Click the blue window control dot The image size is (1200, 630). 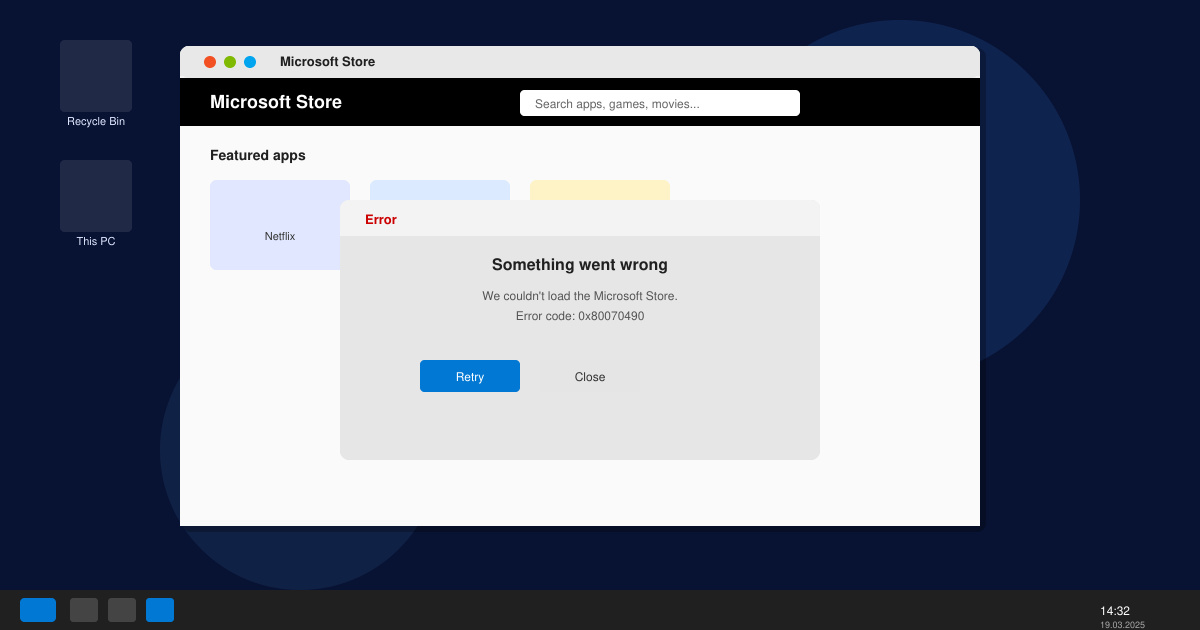(x=250, y=62)
